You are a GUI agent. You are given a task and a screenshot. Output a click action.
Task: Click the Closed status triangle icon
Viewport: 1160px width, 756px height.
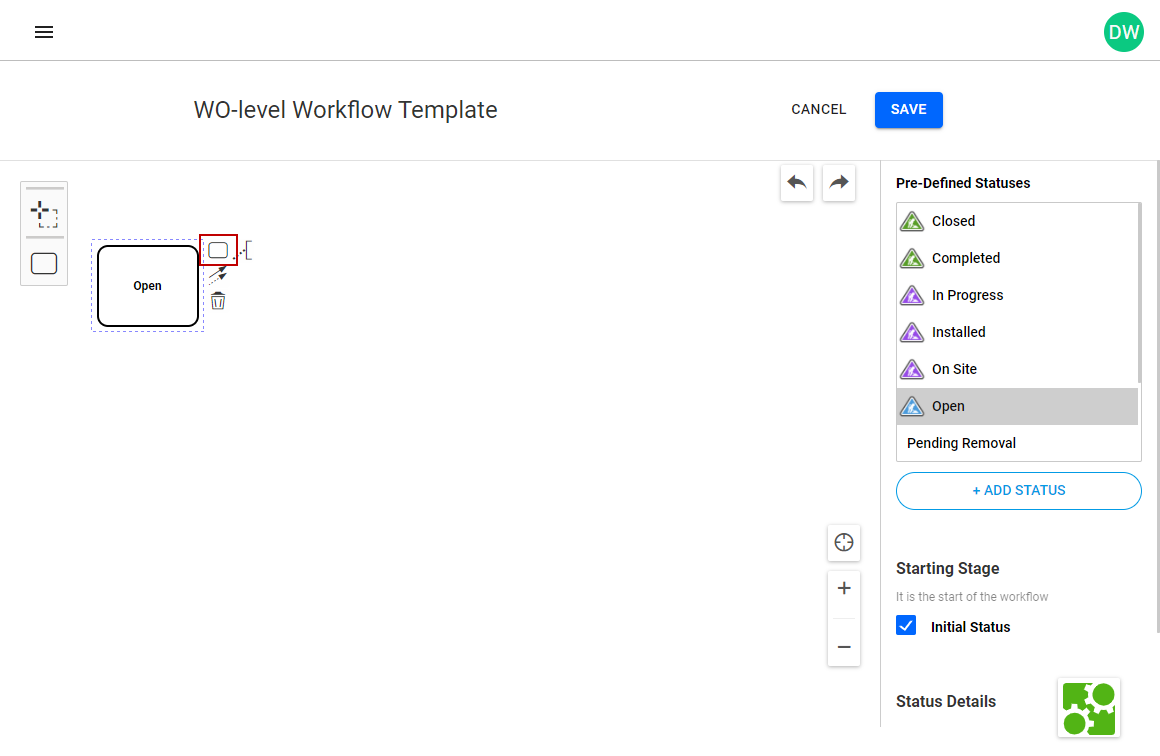point(911,221)
